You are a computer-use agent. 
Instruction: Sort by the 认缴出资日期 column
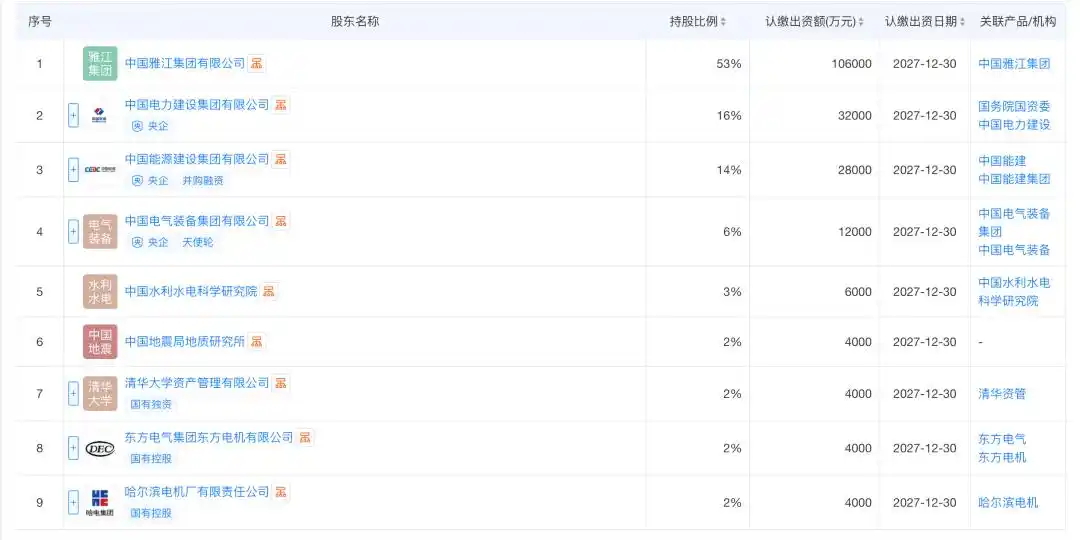pos(924,22)
